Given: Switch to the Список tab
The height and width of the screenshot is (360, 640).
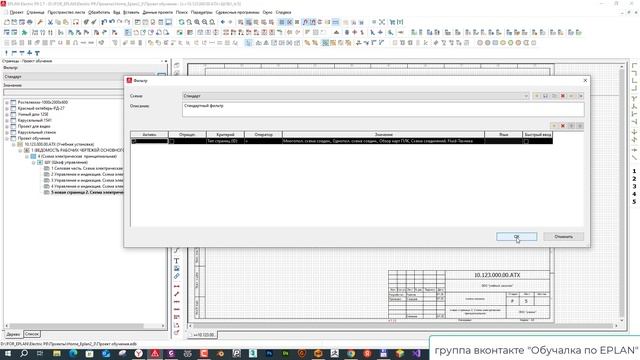Looking at the screenshot, I should tap(32, 334).
